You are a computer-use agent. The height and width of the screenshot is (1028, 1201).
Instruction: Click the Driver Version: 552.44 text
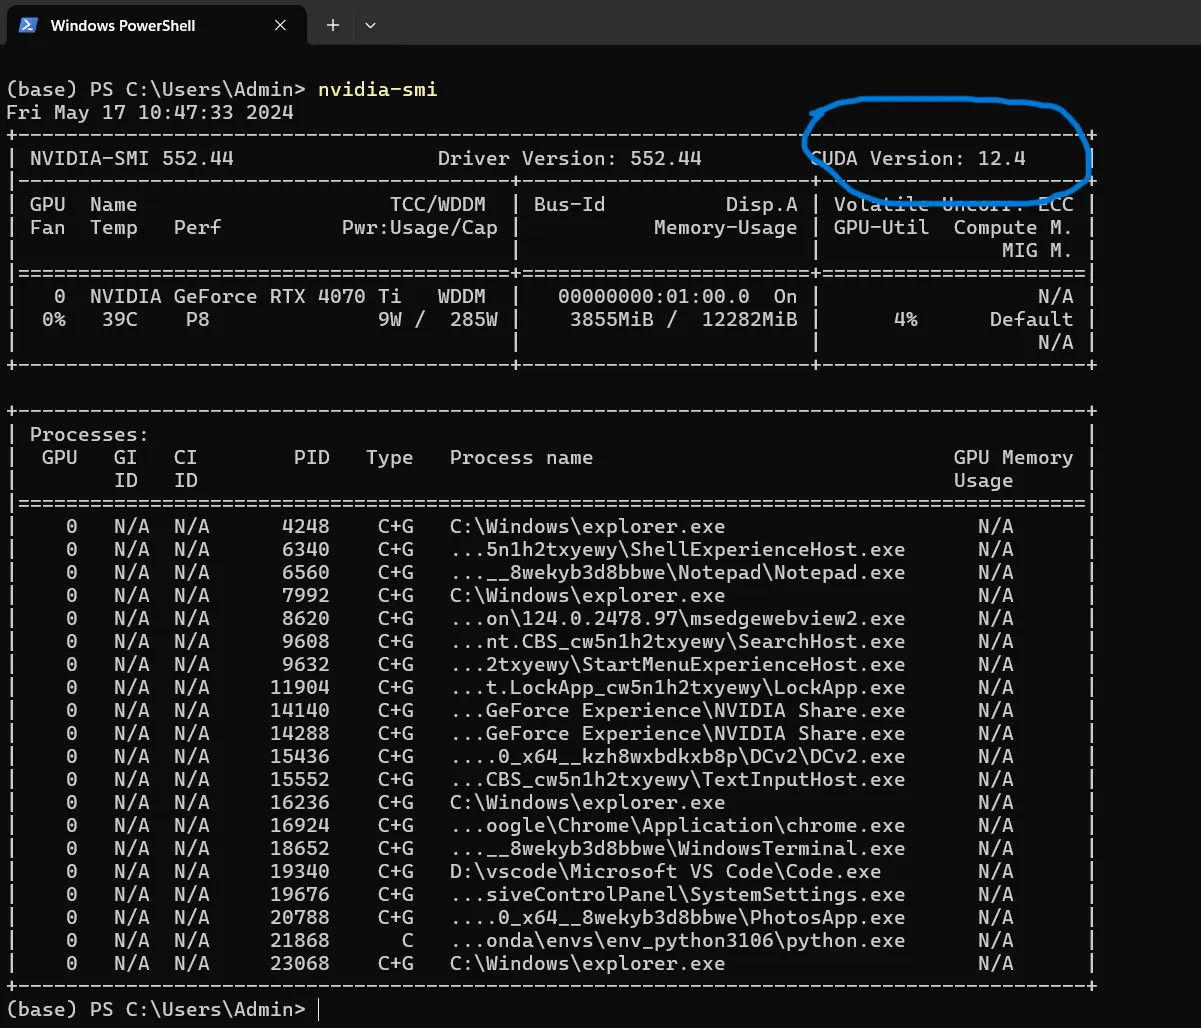point(570,158)
